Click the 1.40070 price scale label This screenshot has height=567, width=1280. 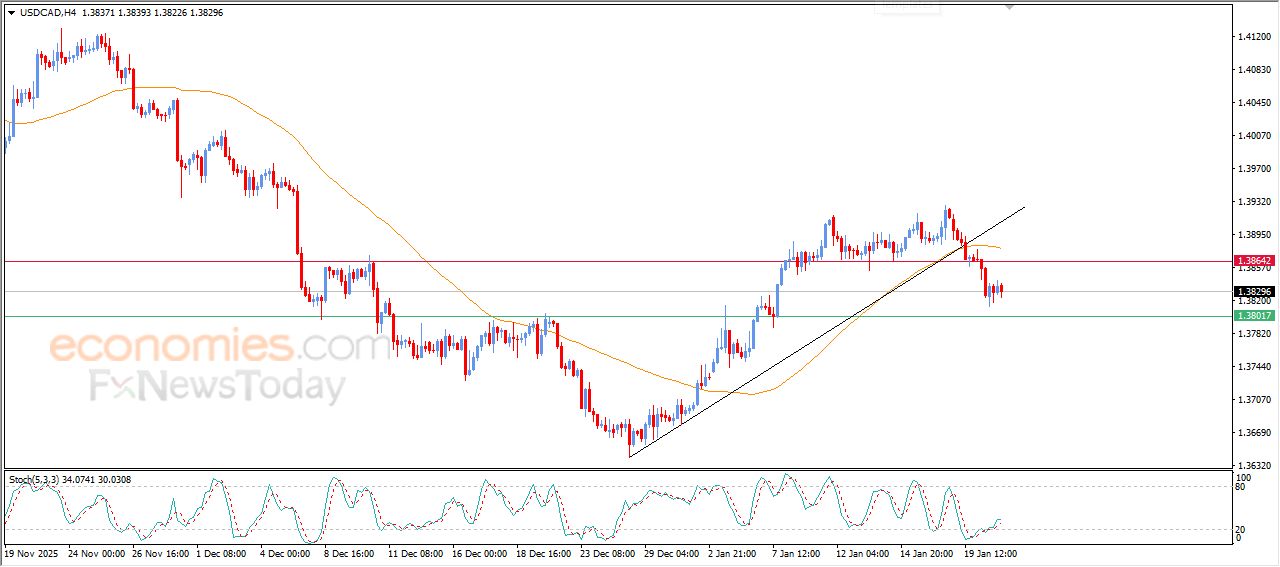coord(1253,136)
